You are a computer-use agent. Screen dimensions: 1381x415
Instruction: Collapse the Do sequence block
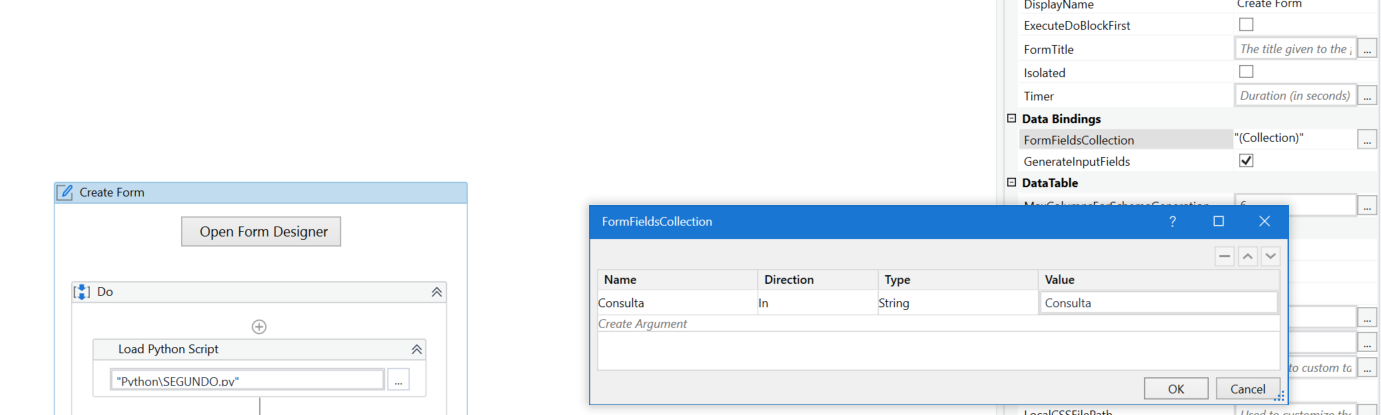point(436,292)
